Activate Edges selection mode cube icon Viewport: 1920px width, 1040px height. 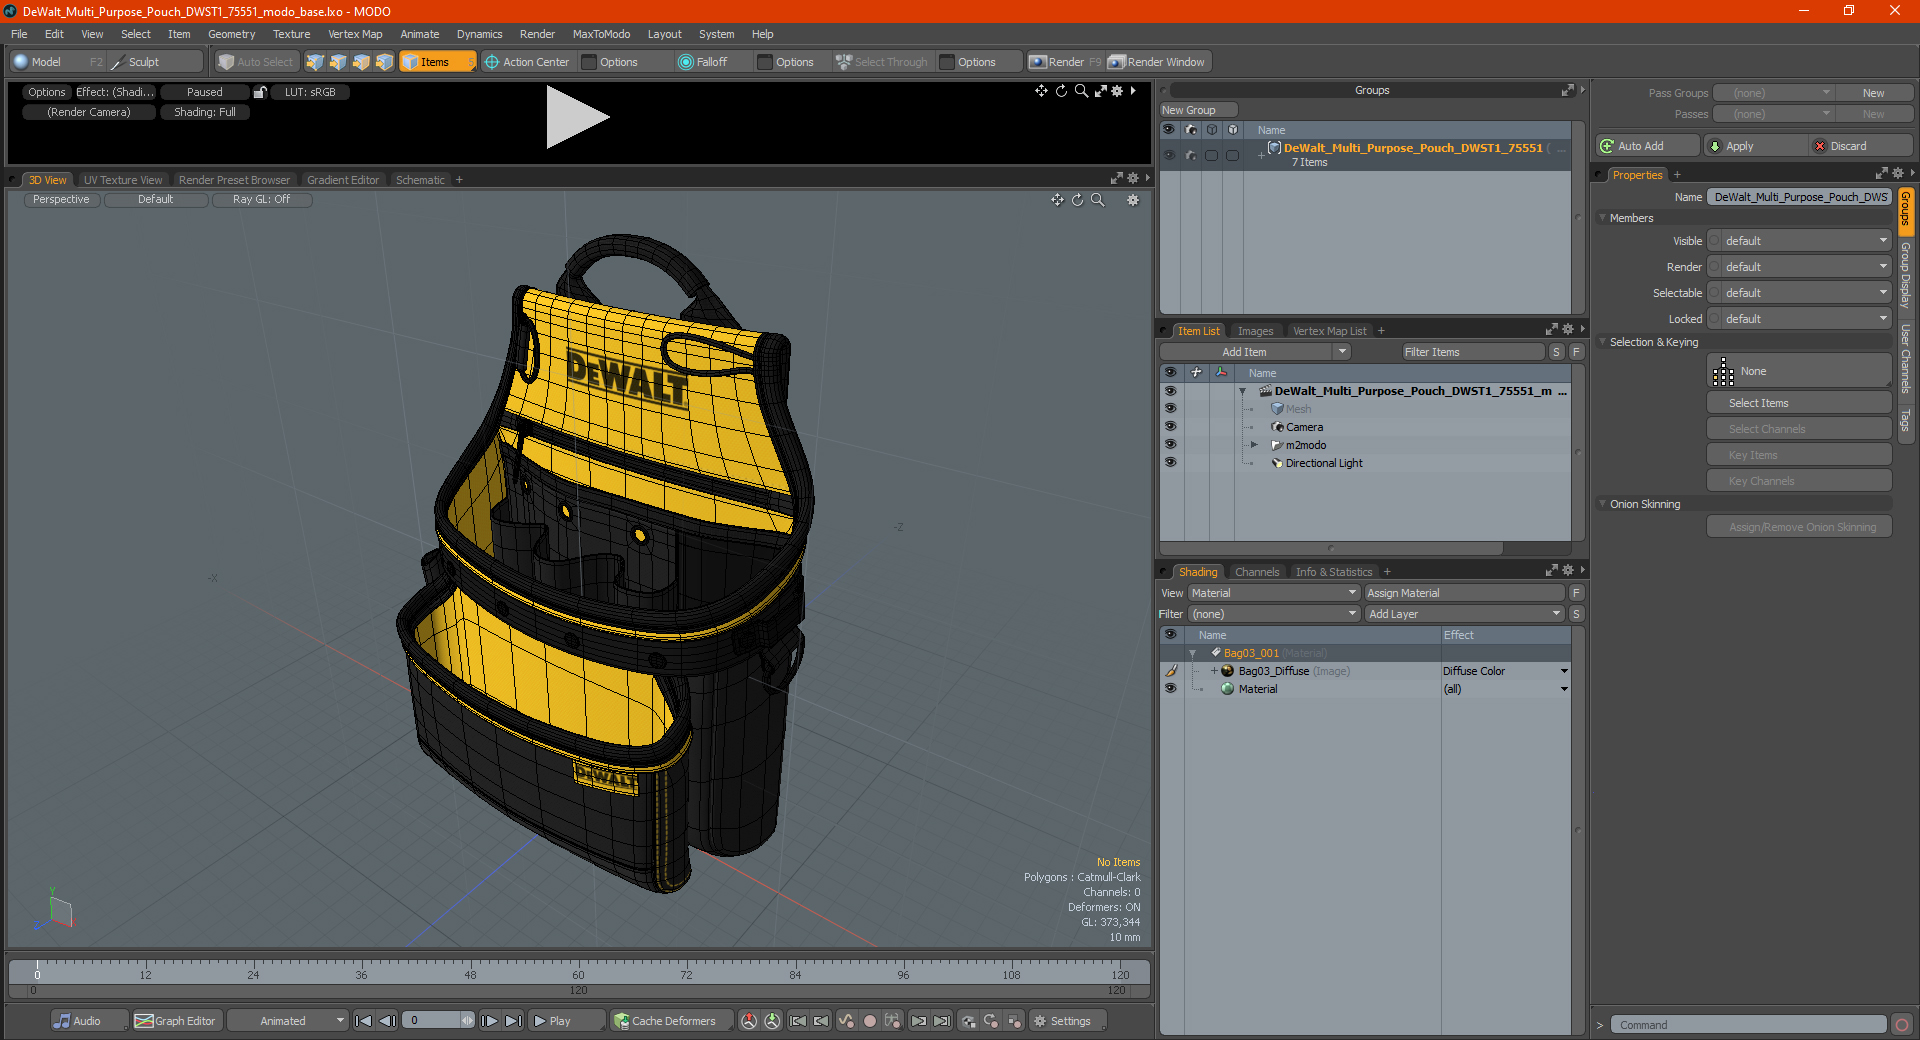338,62
